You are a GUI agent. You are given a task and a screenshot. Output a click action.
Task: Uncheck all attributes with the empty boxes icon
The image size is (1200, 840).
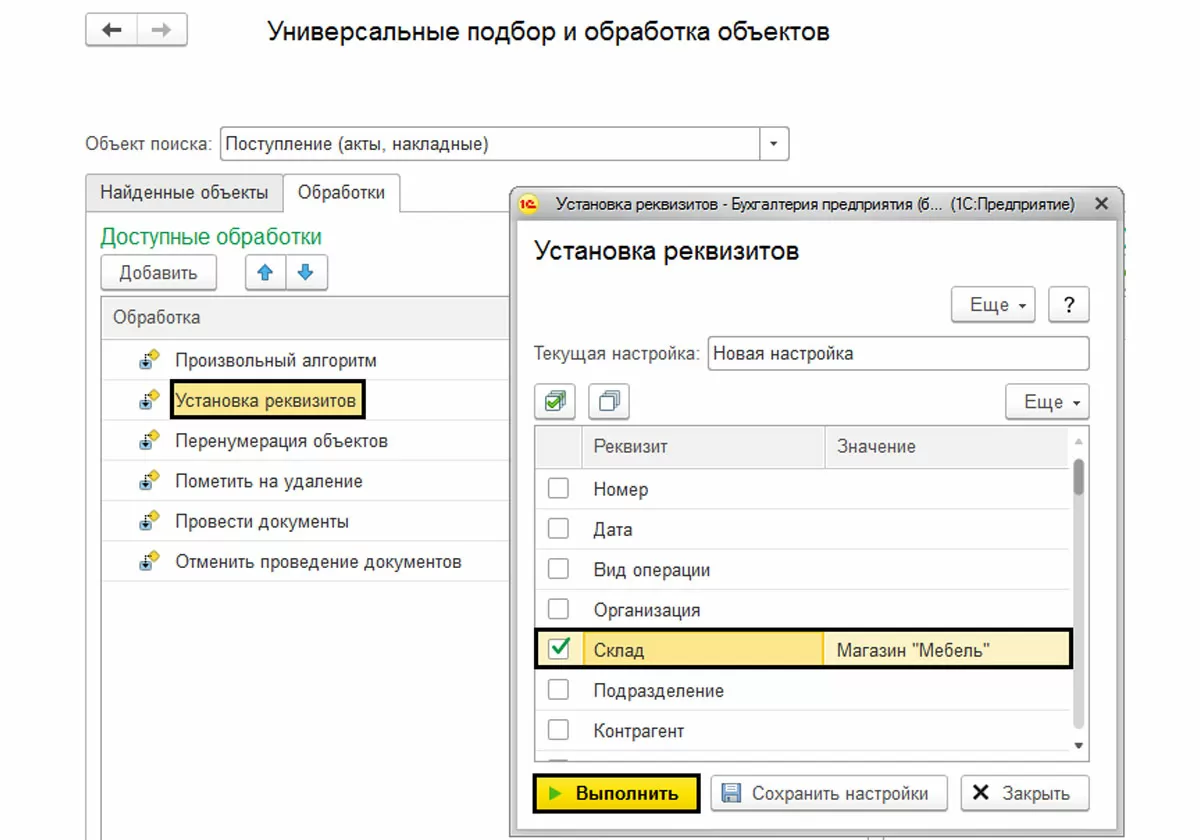(609, 402)
